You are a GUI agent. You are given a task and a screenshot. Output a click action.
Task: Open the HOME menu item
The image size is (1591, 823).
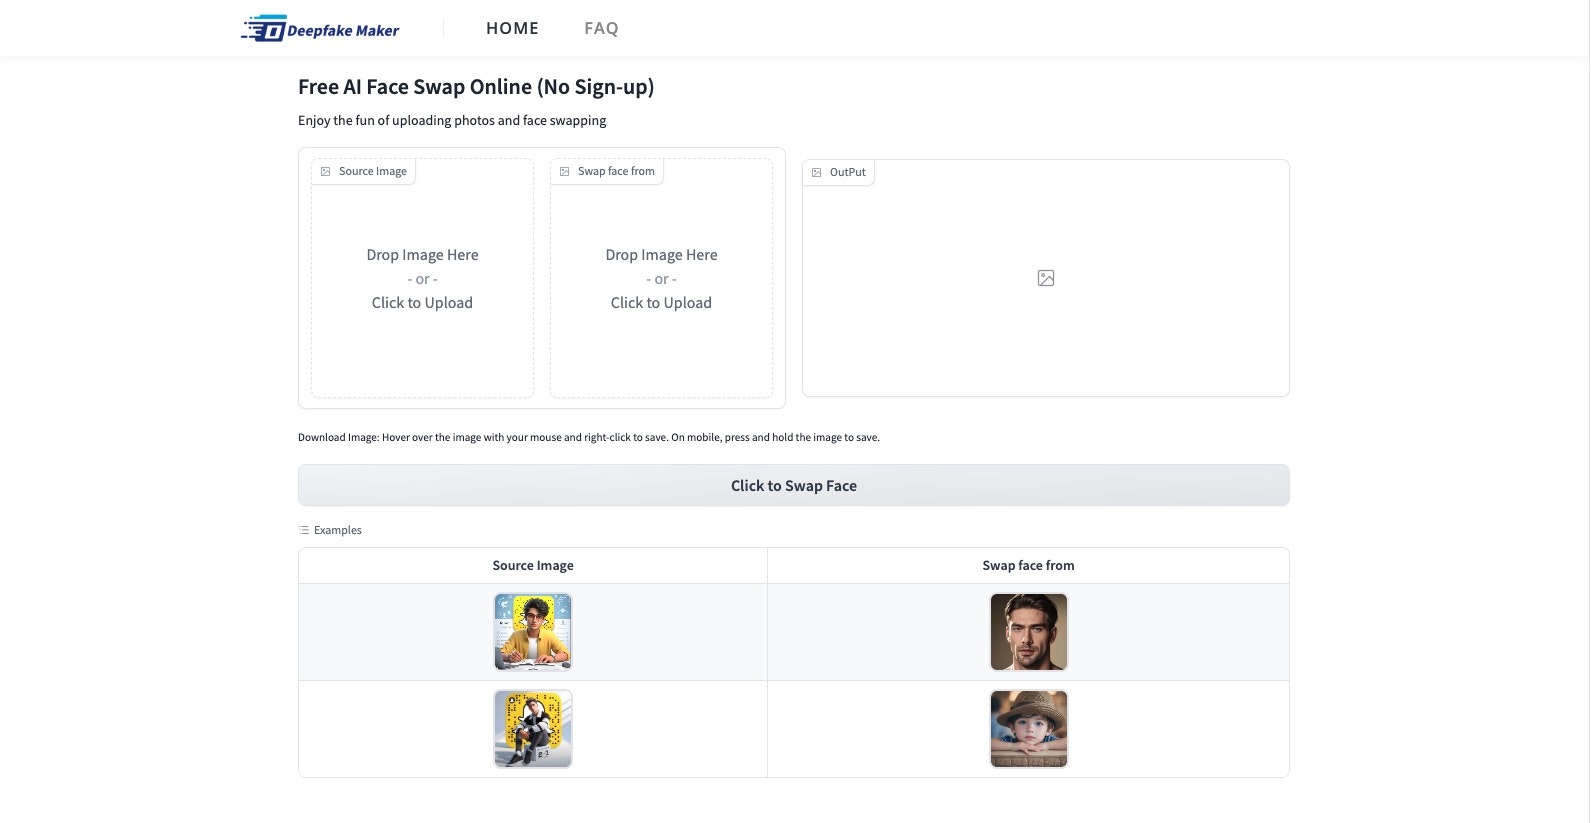pos(512,29)
